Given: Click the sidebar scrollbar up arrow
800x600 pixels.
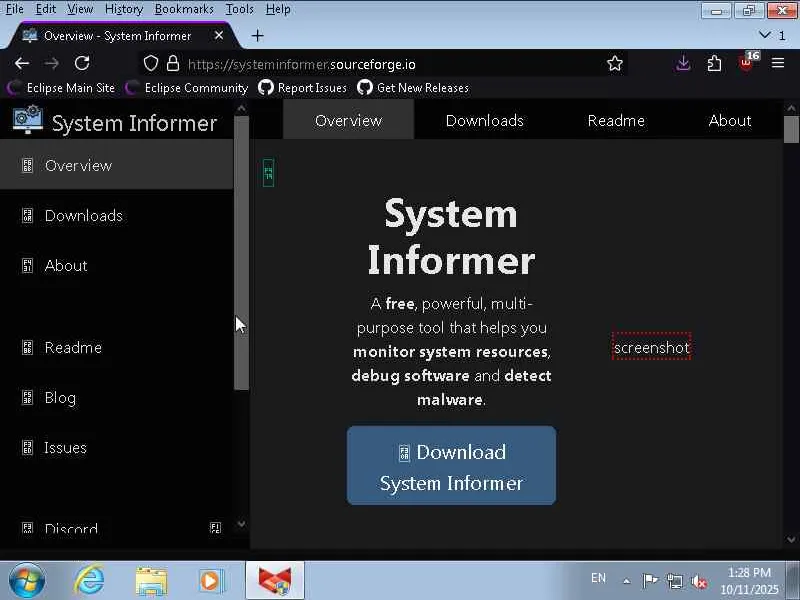Looking at the screenshot, I should coord(241,108).
